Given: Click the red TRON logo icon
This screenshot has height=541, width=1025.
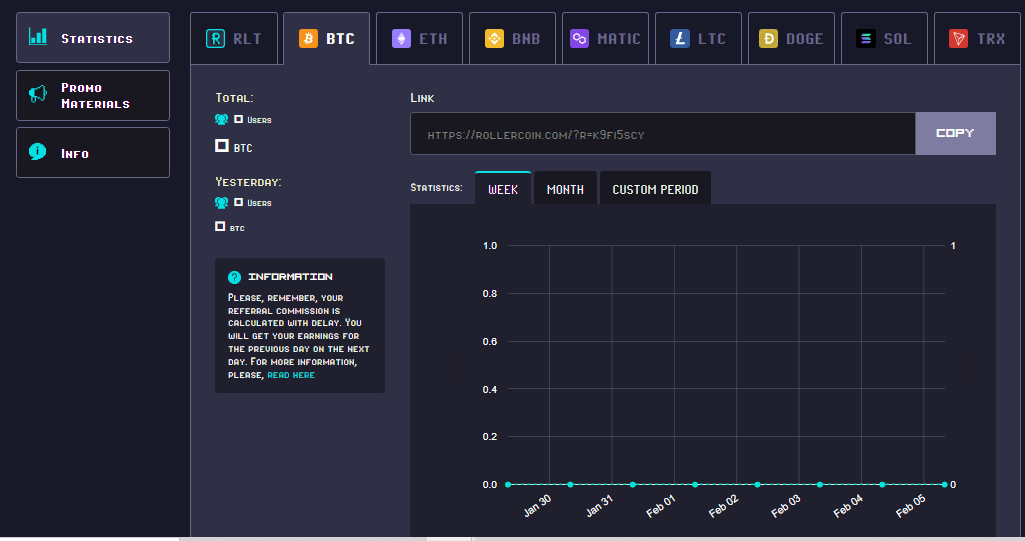Looking at the screenshot, I should pos(958,39).
